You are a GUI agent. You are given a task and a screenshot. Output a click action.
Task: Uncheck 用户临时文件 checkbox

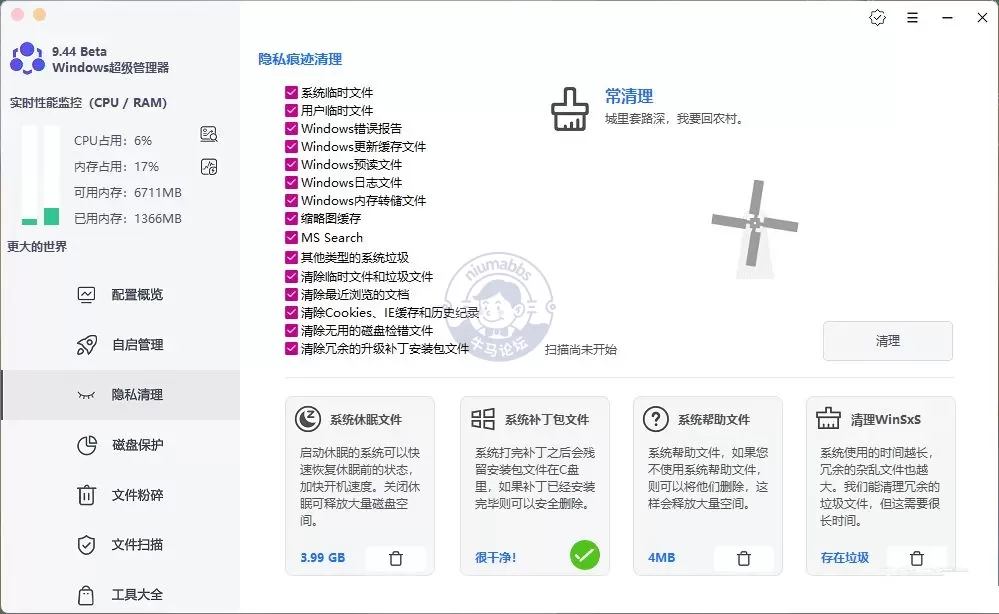click(x=291, y=110)
